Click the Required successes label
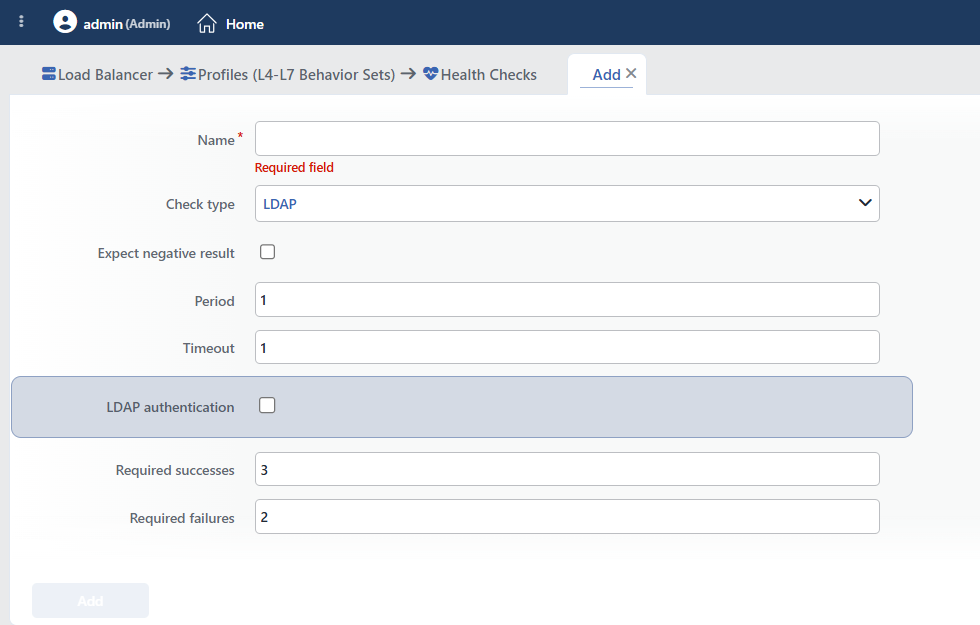Screen dimensions: 980x625 pyautogui.click(x=175, y=470)
